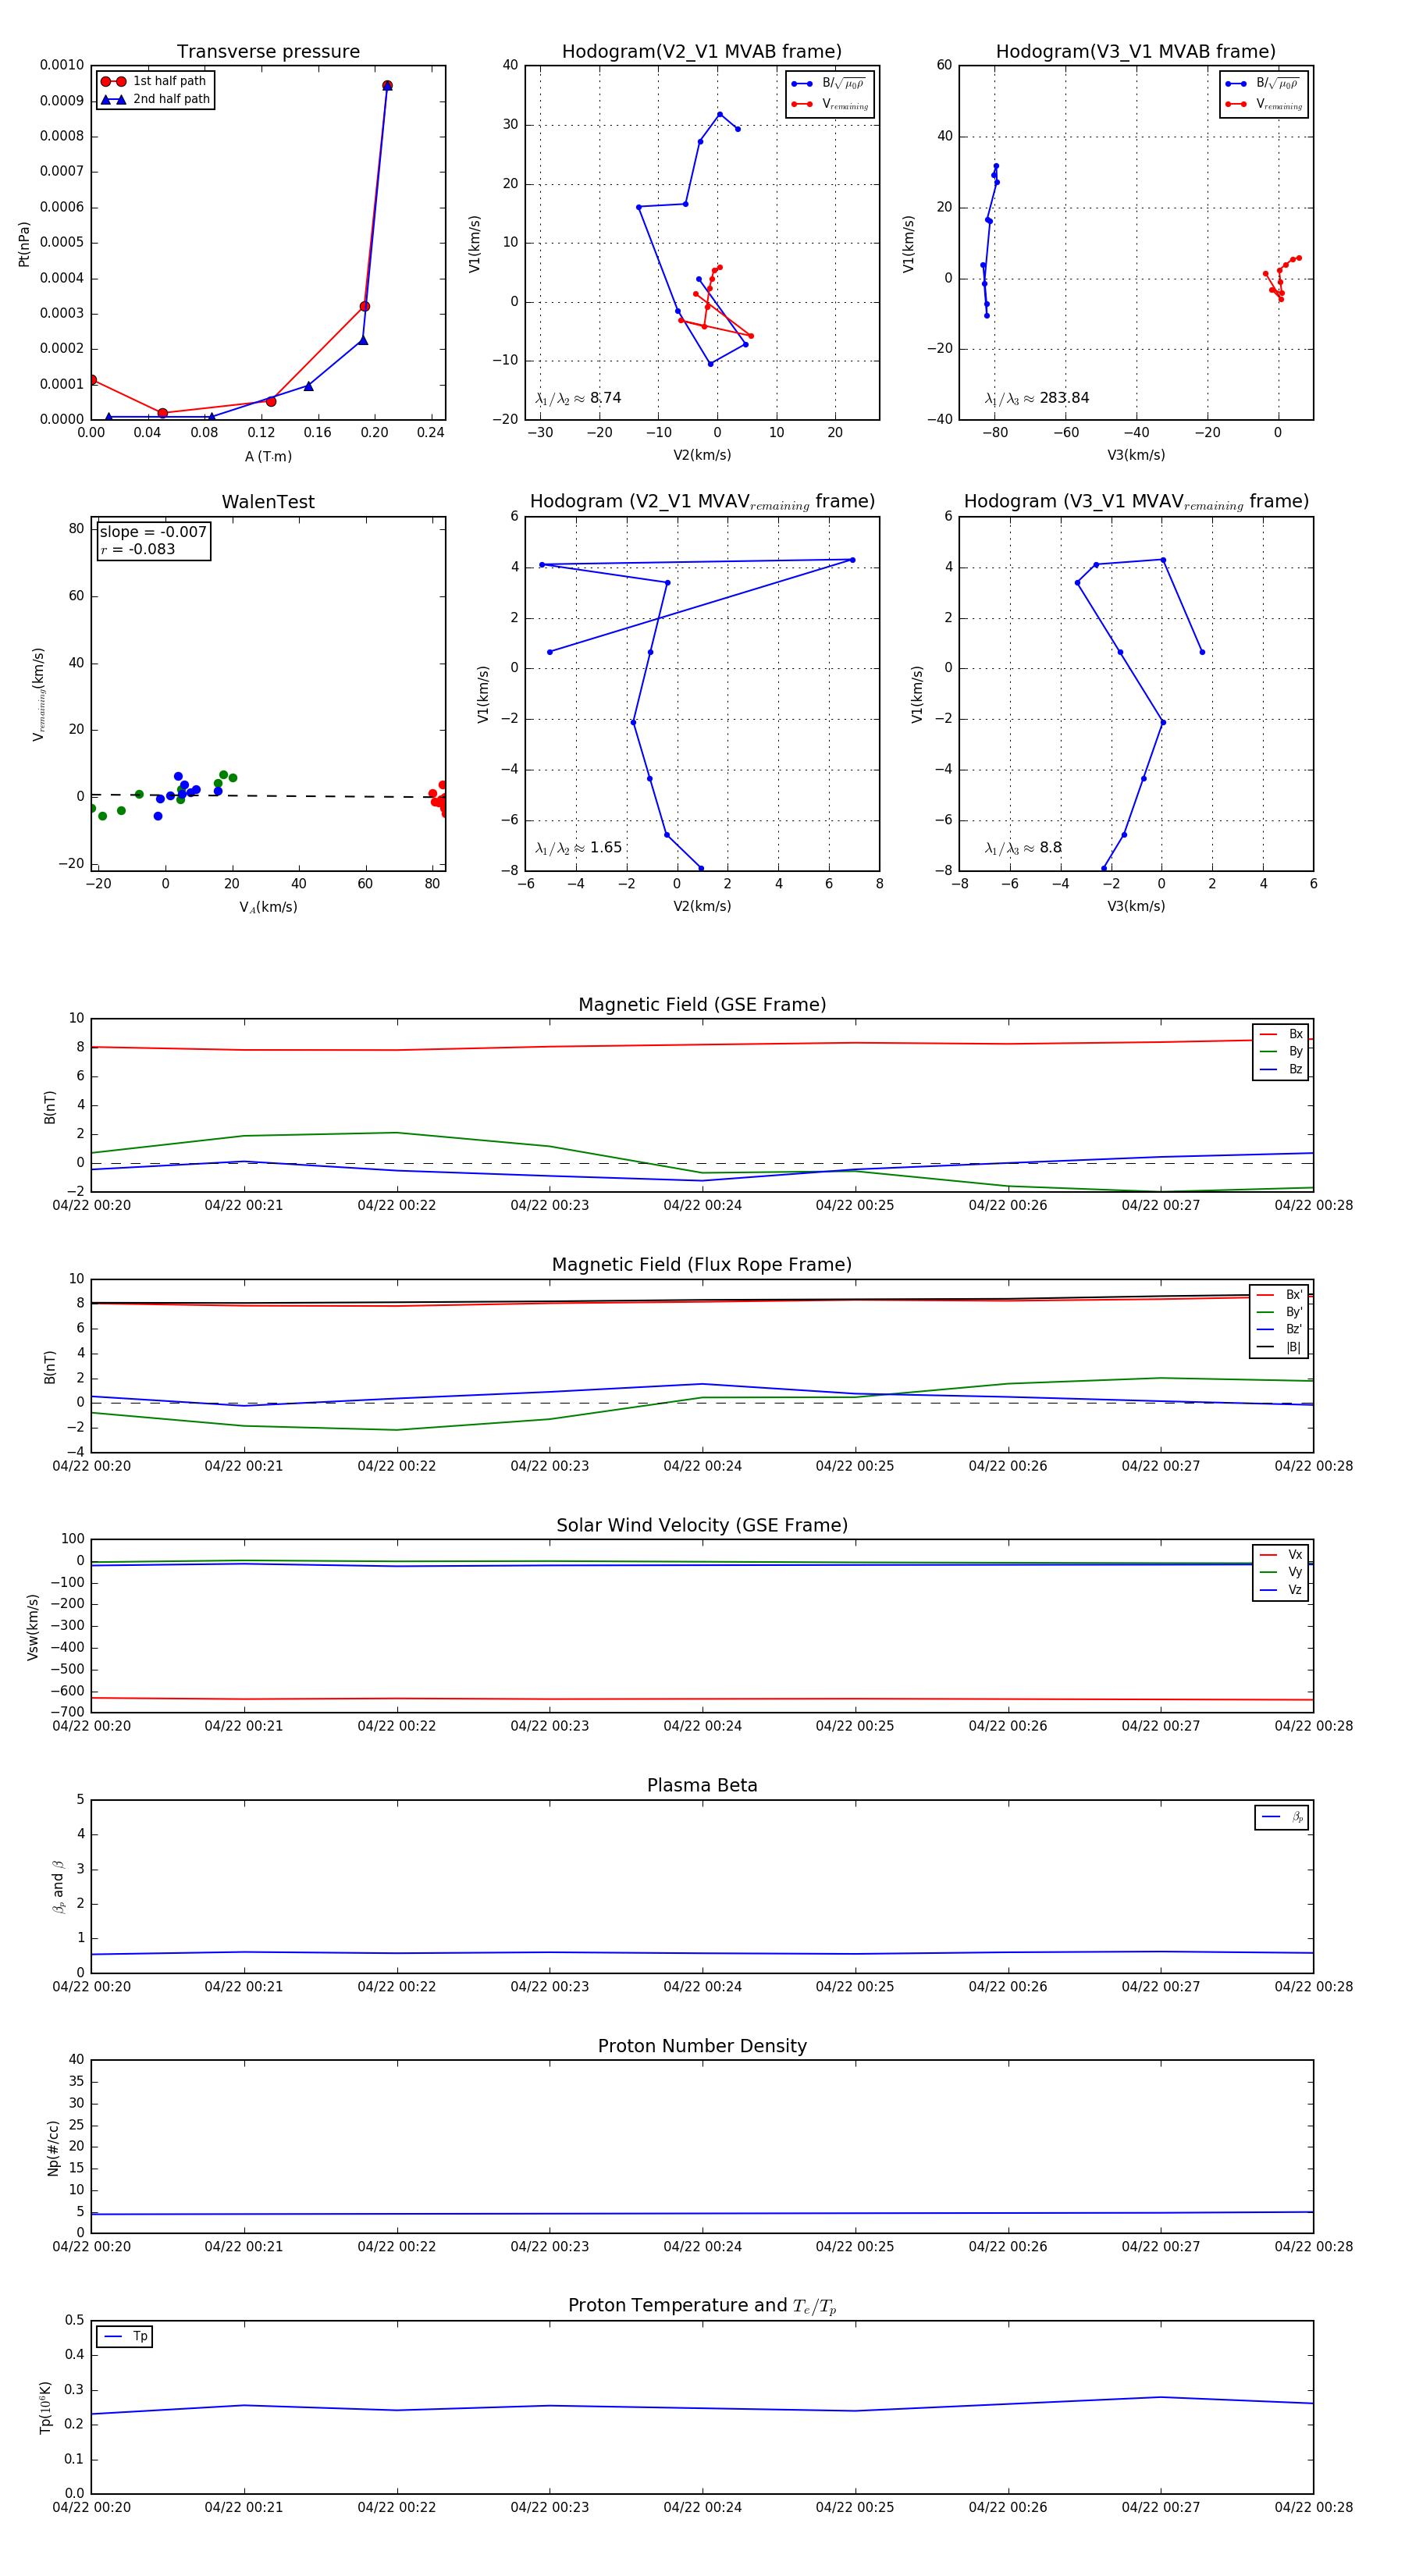The image size is (1405, 2576).
Task: Select the "slope = -0.007" text
Action: [153, 532]
